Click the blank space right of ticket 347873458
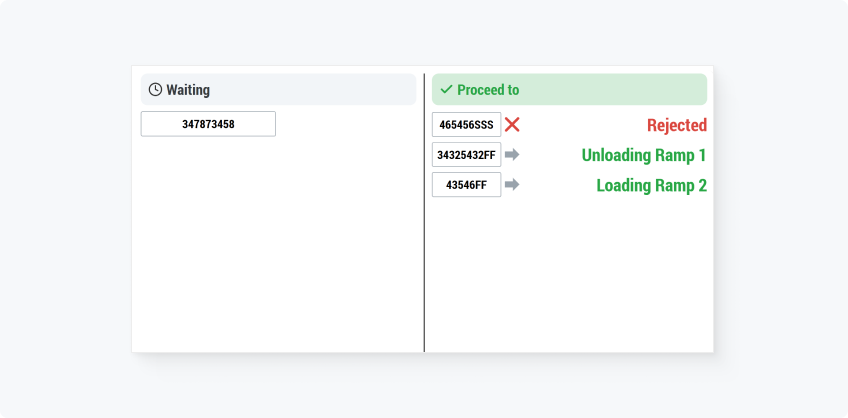This screenshot has width=848, height=418. (346, 124)
